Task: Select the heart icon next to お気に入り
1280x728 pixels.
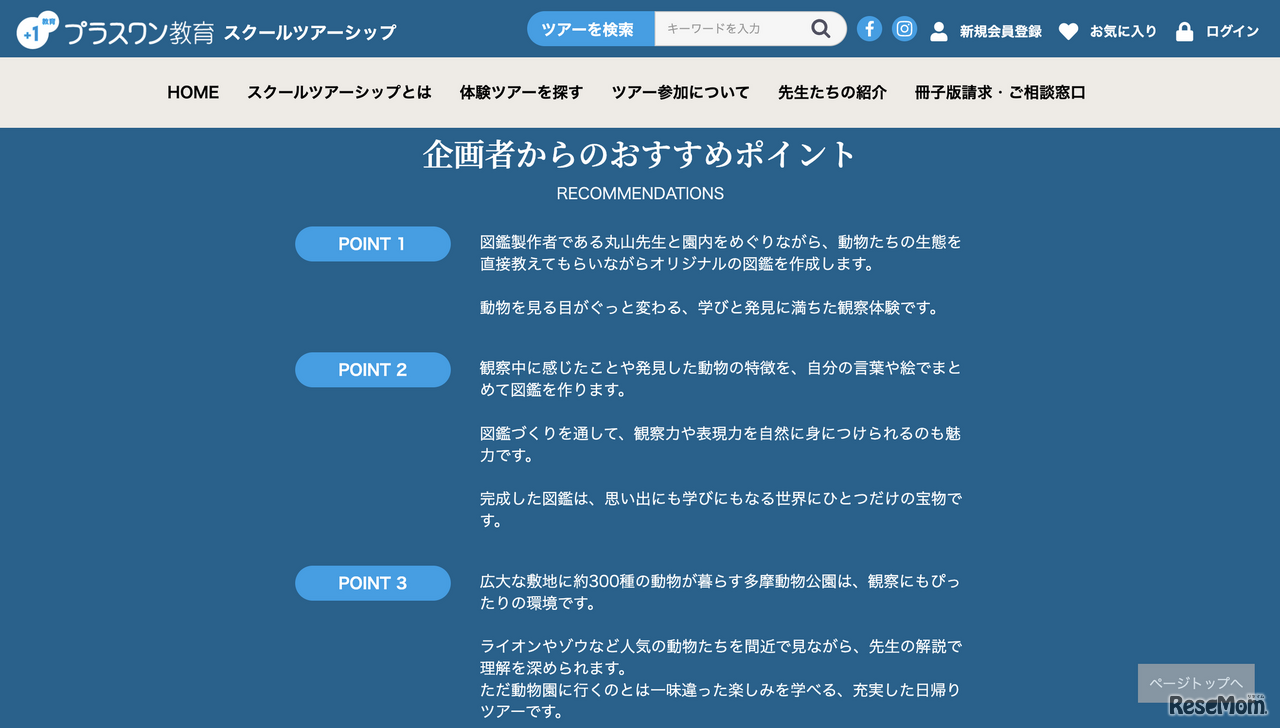Action: click(1071, 28)
